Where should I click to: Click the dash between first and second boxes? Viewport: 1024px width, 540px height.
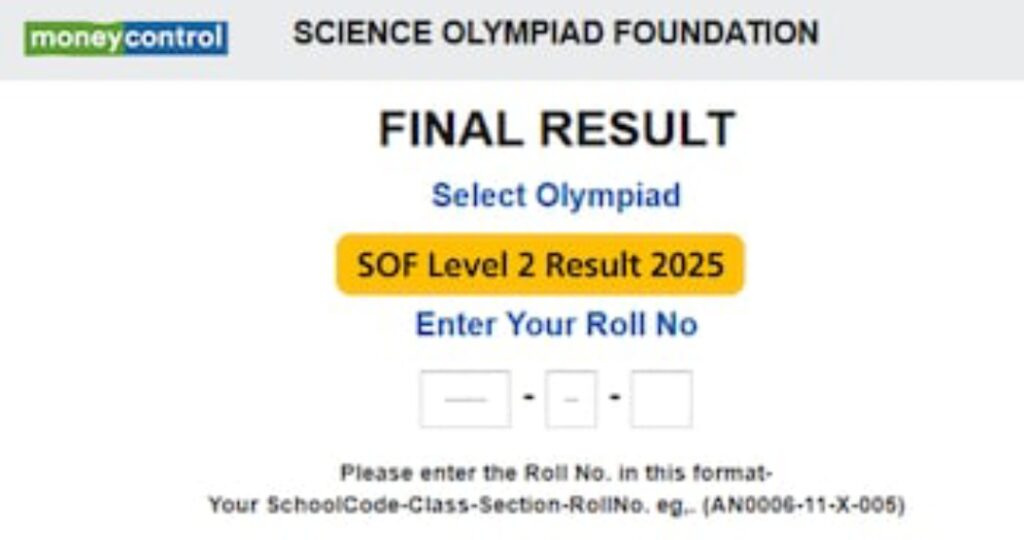528,398
